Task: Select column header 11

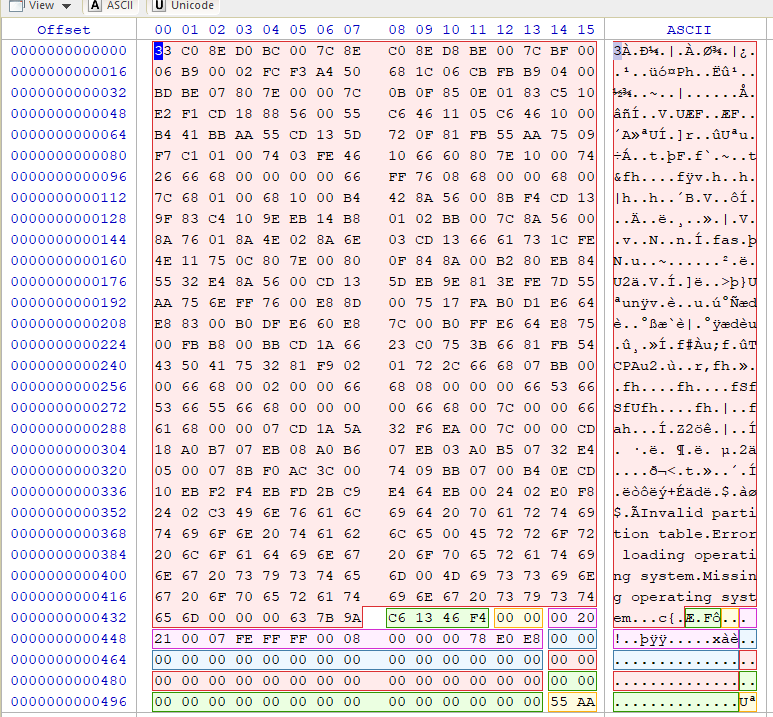Action: click(x=478, y=30)
